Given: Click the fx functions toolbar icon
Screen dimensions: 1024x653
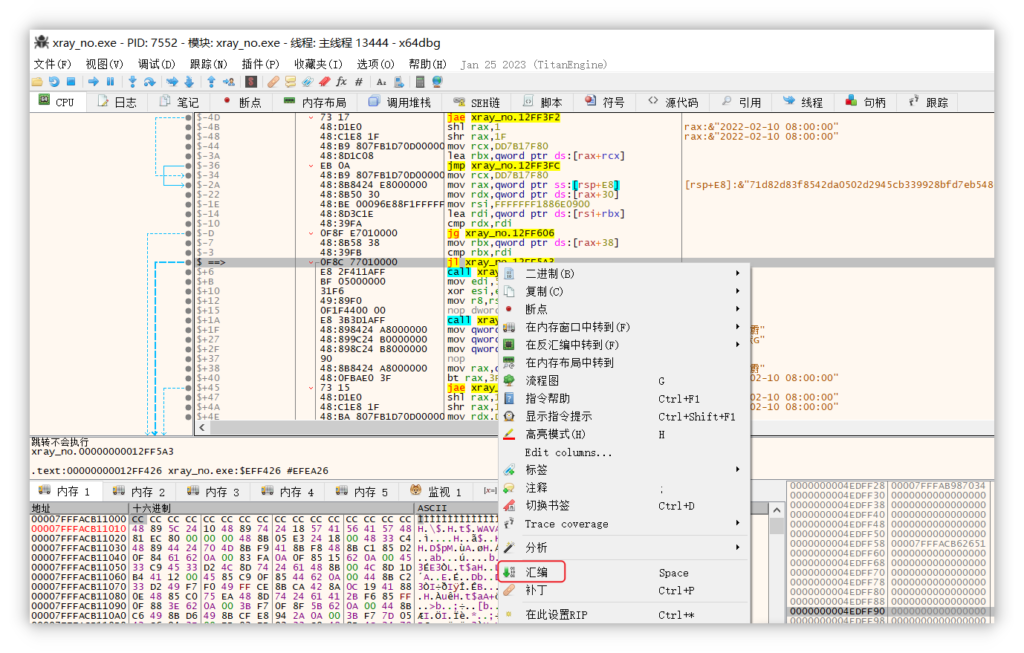Looking at the screenshot, I should click(x=342, y=82).
